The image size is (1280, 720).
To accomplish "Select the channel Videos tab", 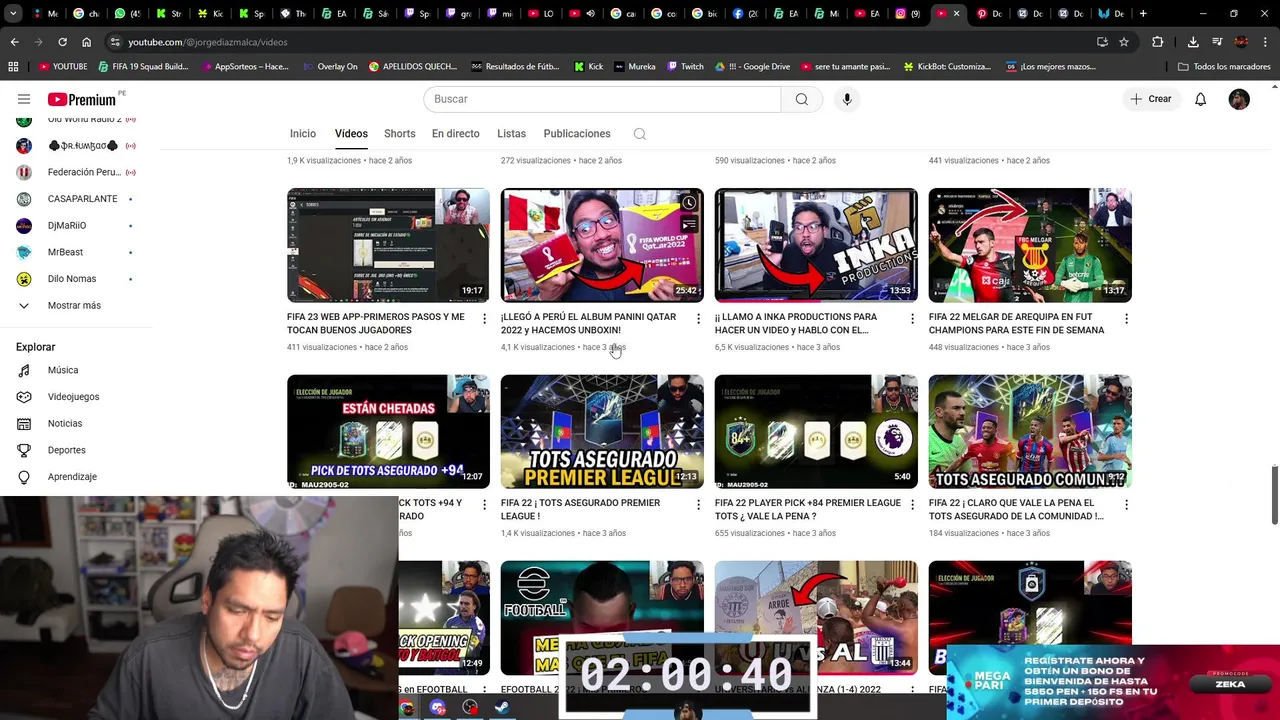I will (351, 134).
